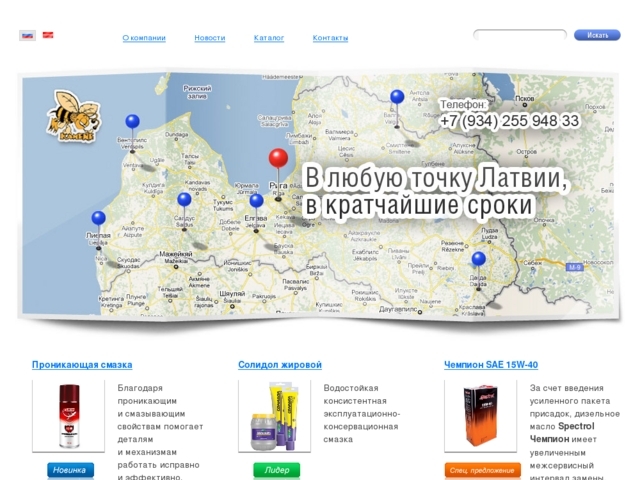Image resolution: width=640 pixels, height=480 pixels.
Task: Open the Контакты page link
Action: (331, 38)
